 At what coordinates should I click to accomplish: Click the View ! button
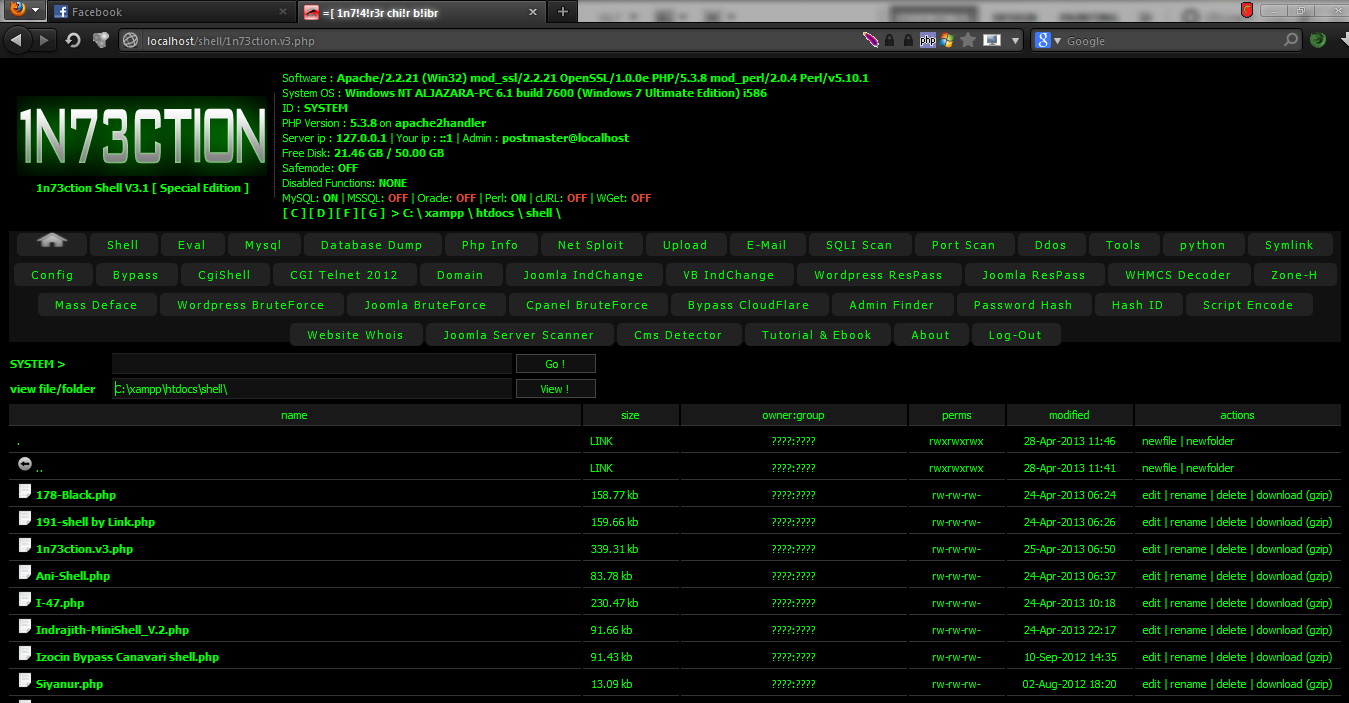(x=555, y=388)
